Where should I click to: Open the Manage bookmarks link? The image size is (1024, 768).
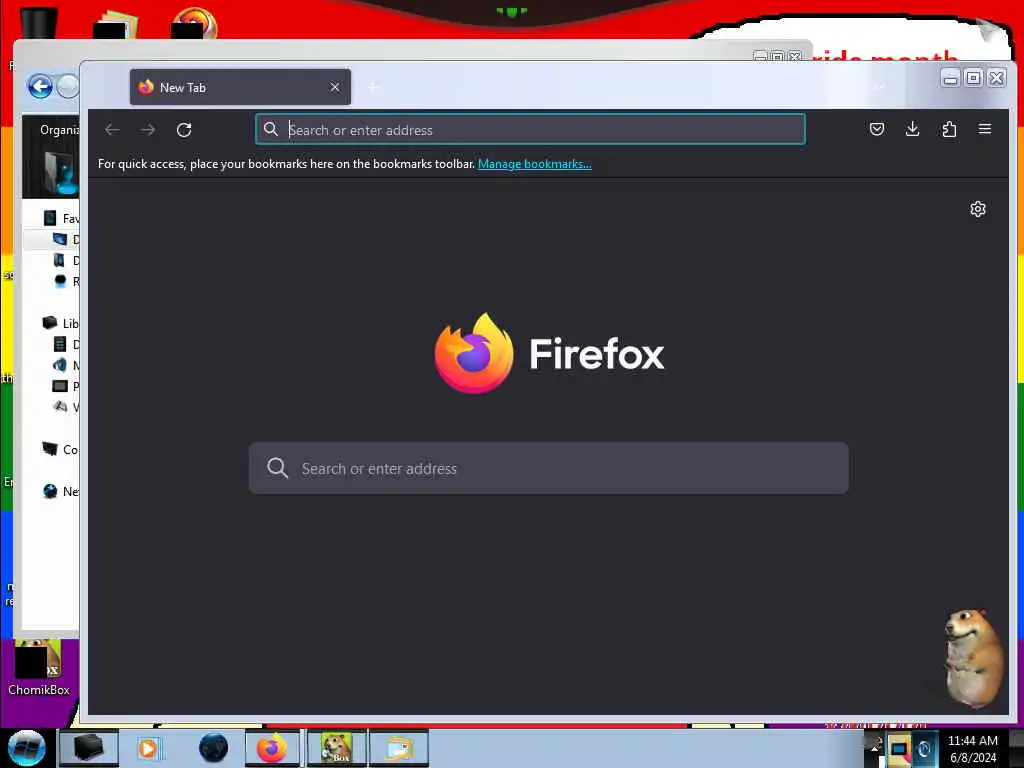[x=535, y=164]
